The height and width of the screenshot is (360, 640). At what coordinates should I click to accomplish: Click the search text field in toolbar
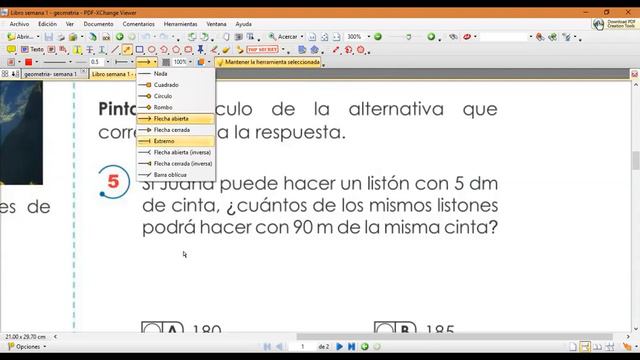504,37
